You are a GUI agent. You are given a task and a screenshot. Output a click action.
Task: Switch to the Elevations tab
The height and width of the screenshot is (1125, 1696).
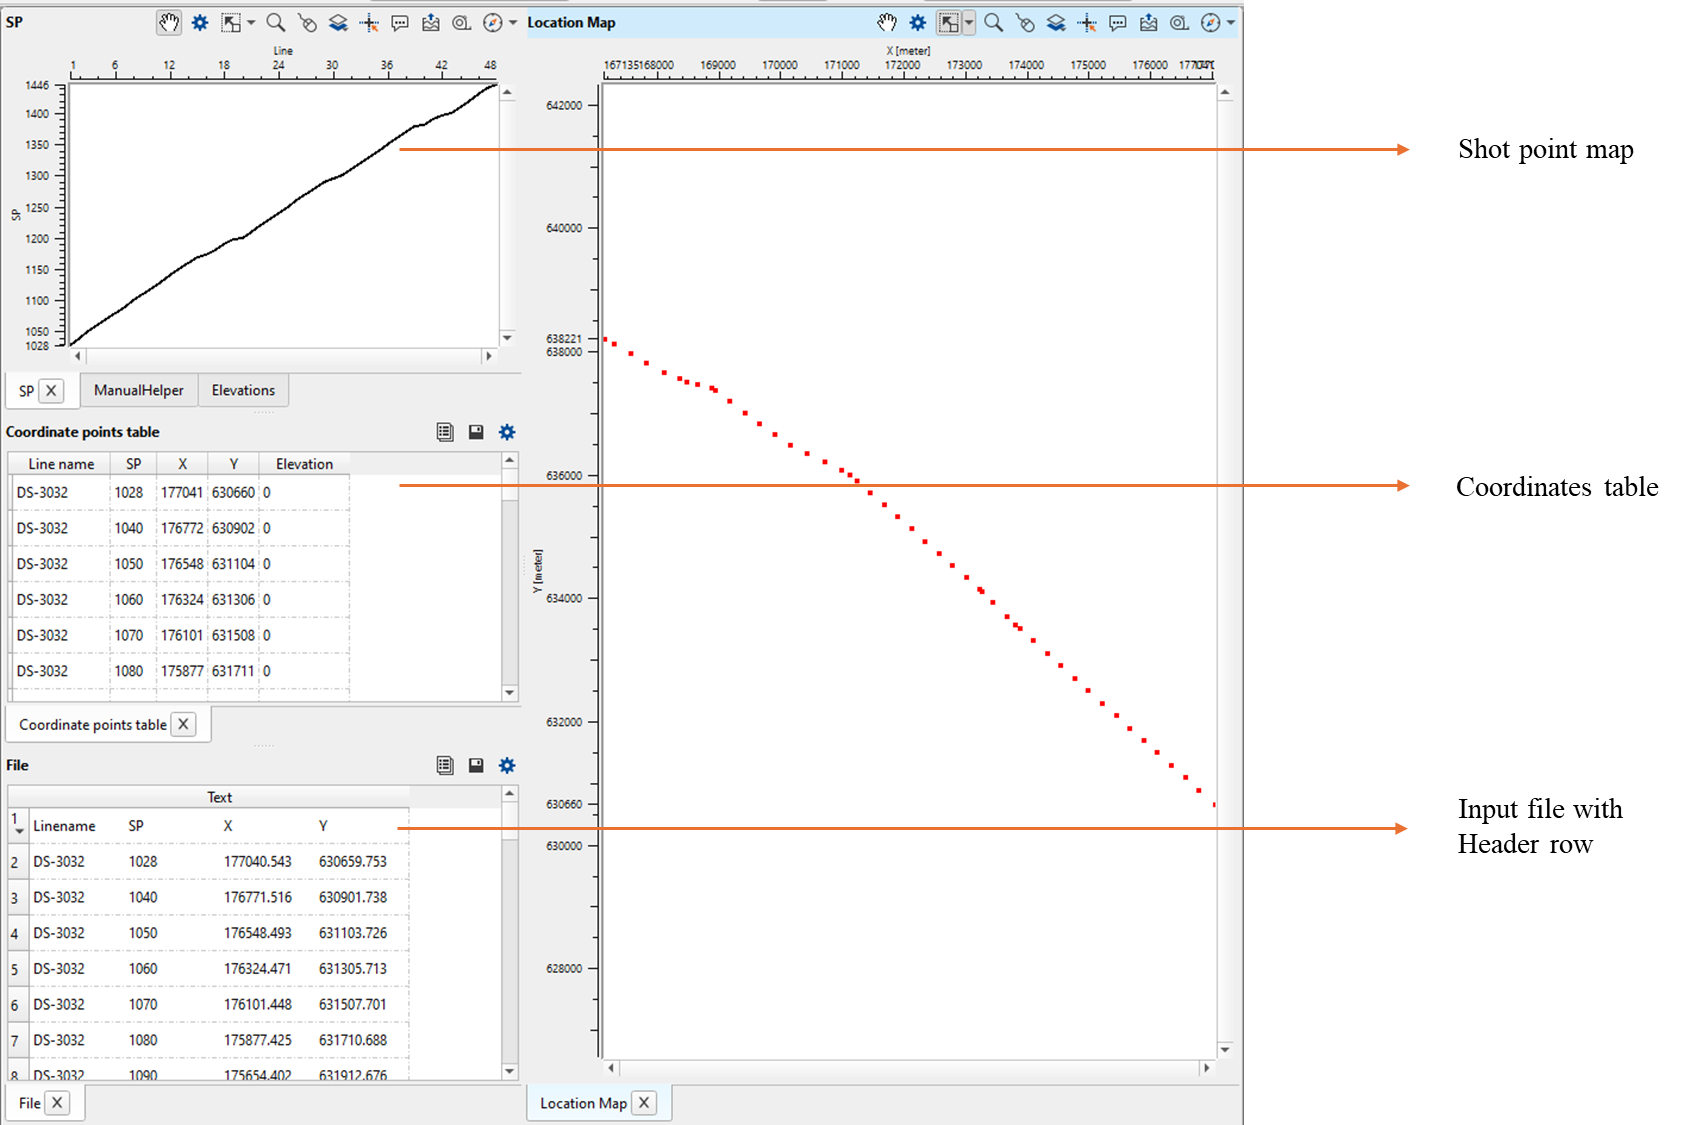click(x=243, y=390)
